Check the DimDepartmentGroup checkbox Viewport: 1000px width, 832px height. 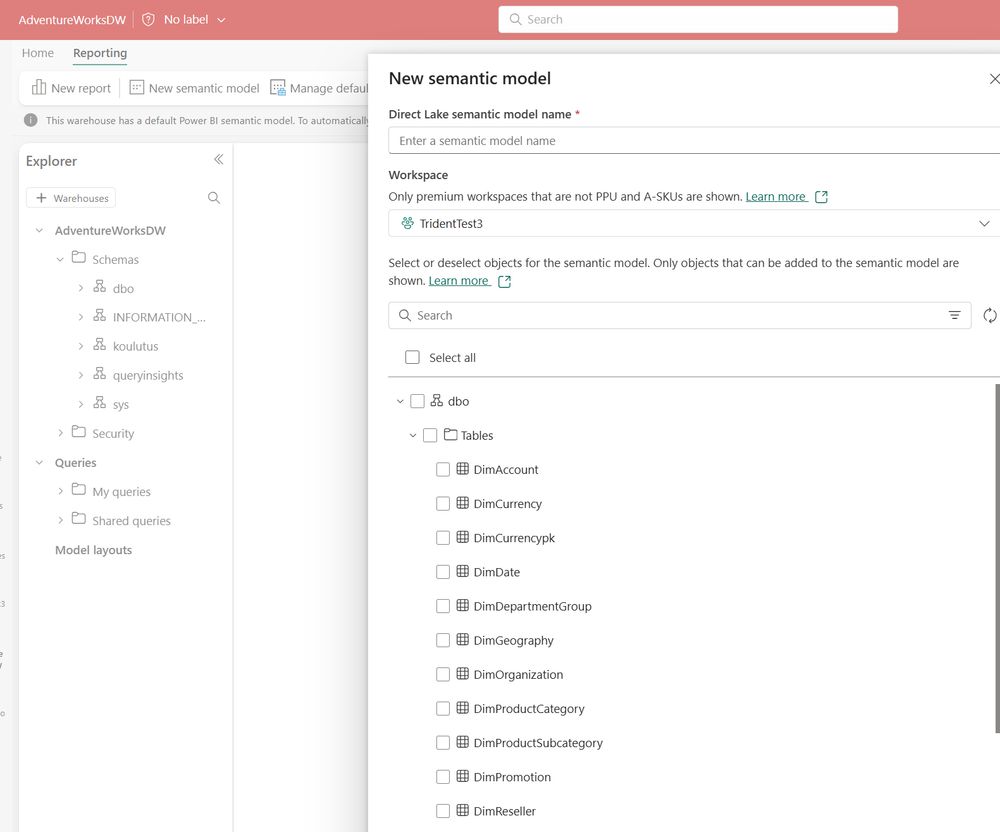point(443,606)
